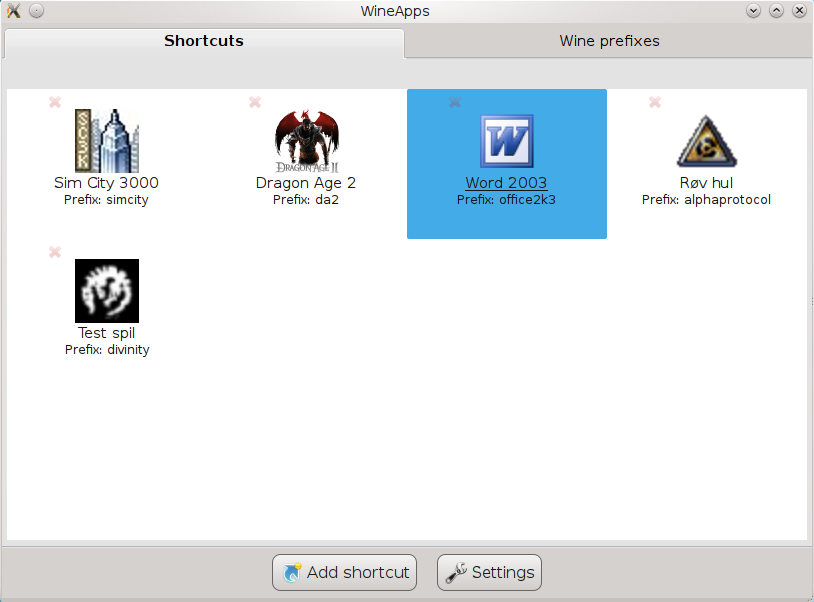Viewport: 814px width, 602px height.
Task: Open the Sim City 3000 shortcut icon
Action: coord(106,141)
